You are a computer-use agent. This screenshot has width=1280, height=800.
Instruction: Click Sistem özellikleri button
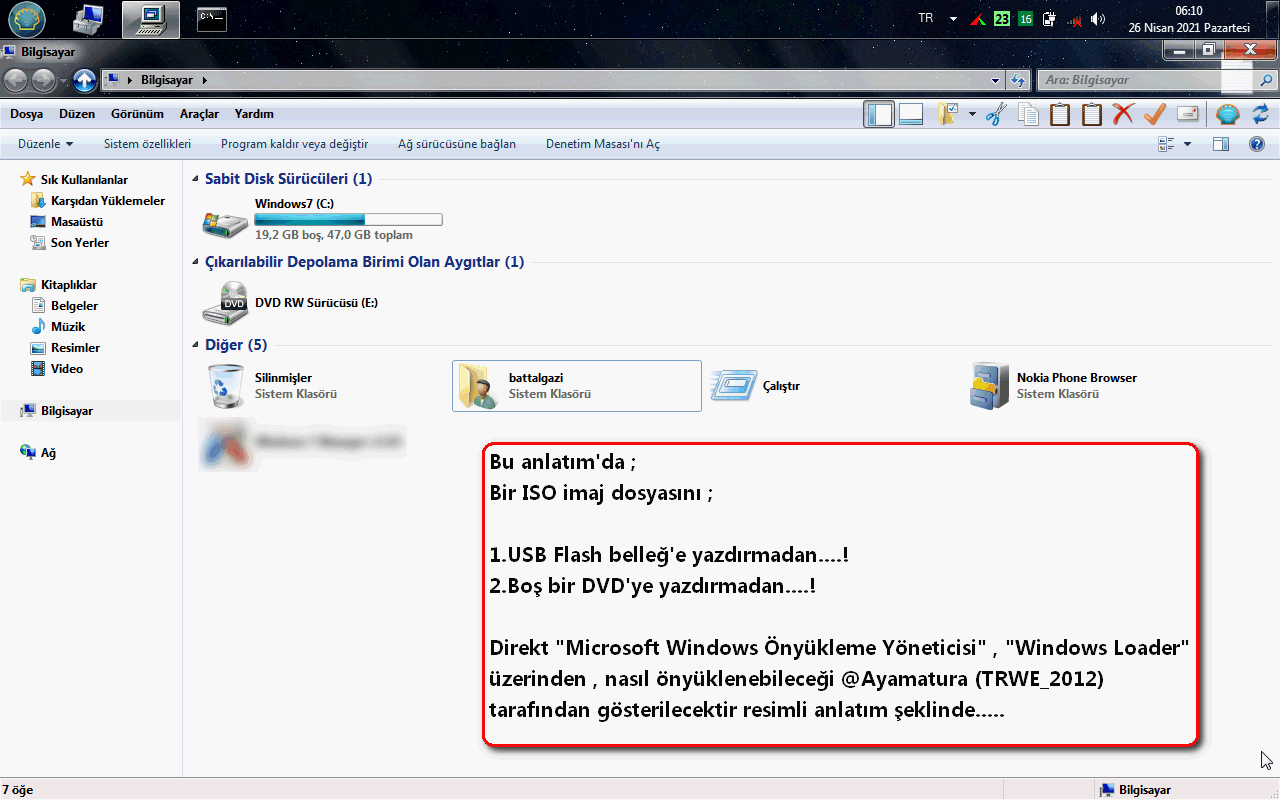(147, 144)
